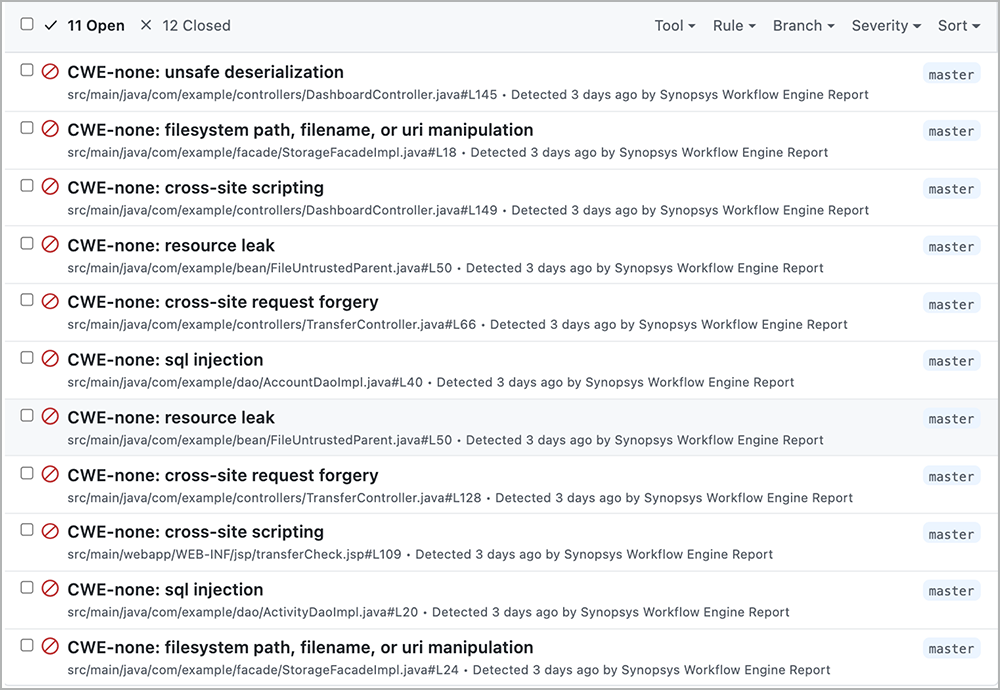
Task: Click the alert icon beside unsafe deserialization
Action: click(50, 72)
